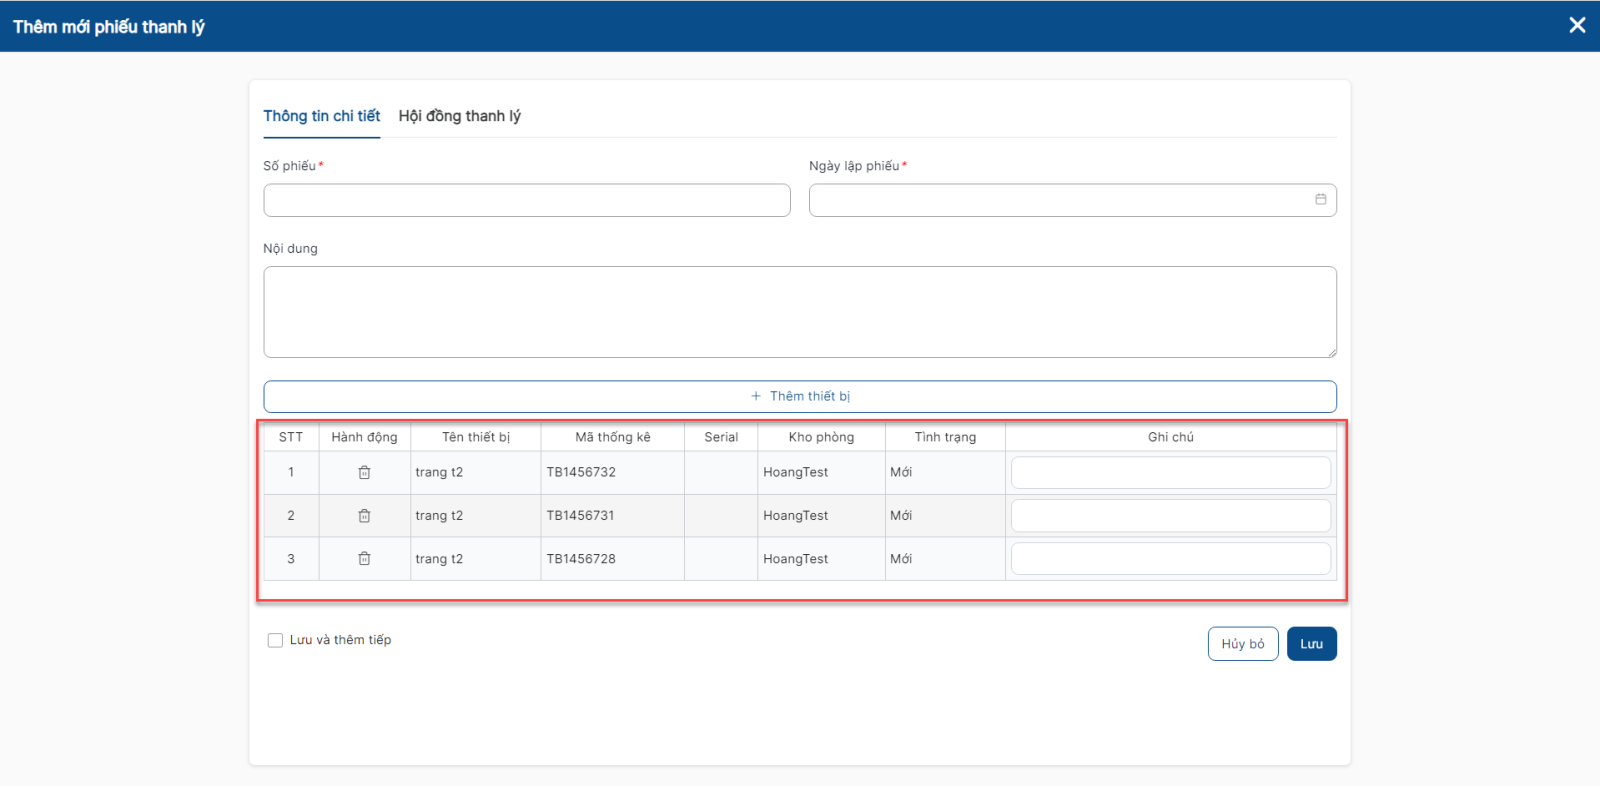Viewport: 1600px width, 786px height.
Task: Click the Tên thiết bị column header
Action: pos(476,437)
